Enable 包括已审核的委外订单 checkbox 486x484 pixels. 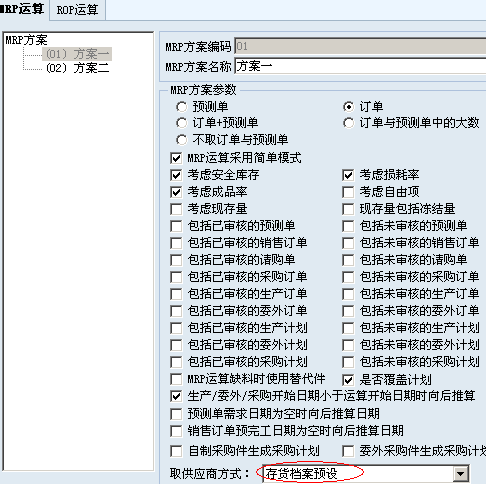176,311
